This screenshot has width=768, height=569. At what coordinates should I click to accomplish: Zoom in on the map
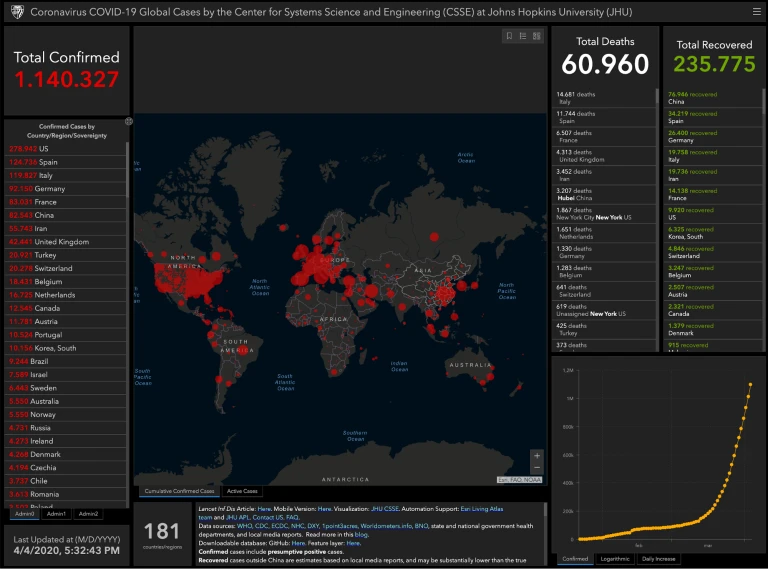537,456
